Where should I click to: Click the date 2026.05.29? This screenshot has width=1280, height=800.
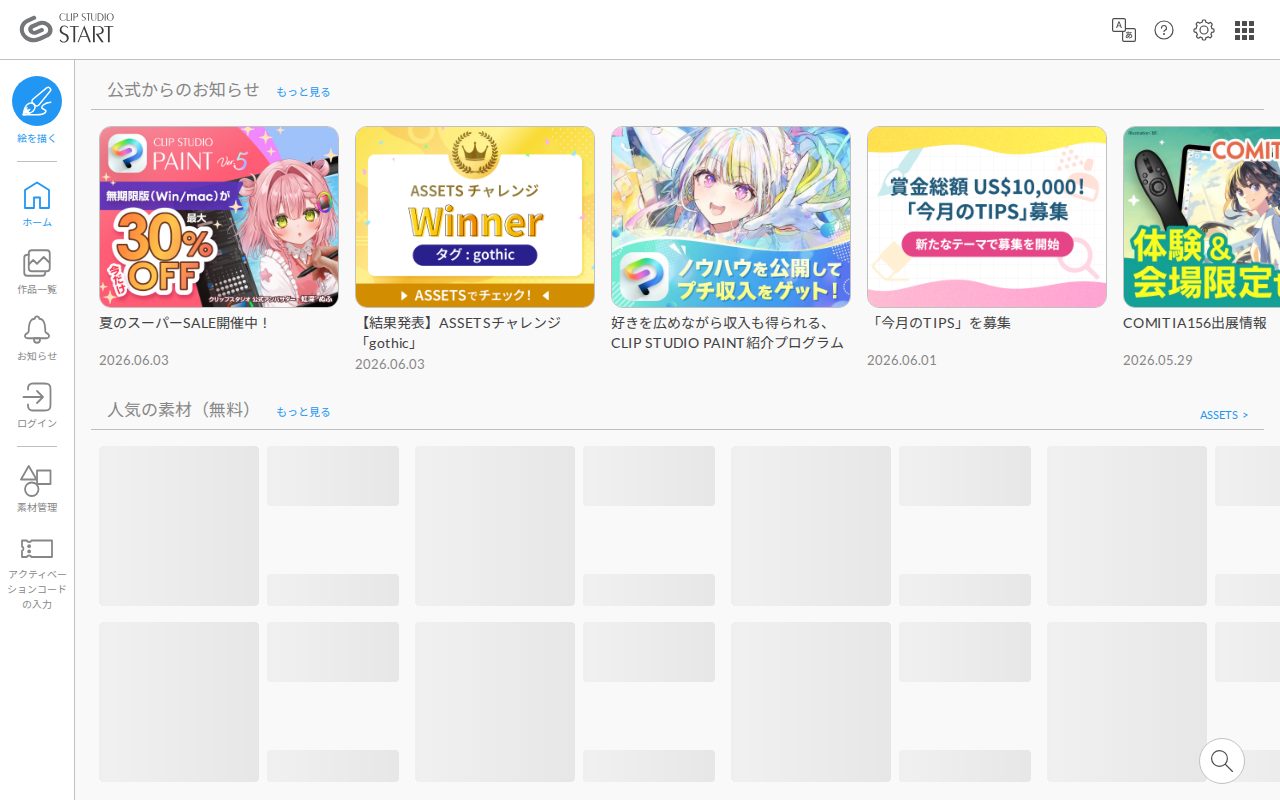coord(1158,360)
